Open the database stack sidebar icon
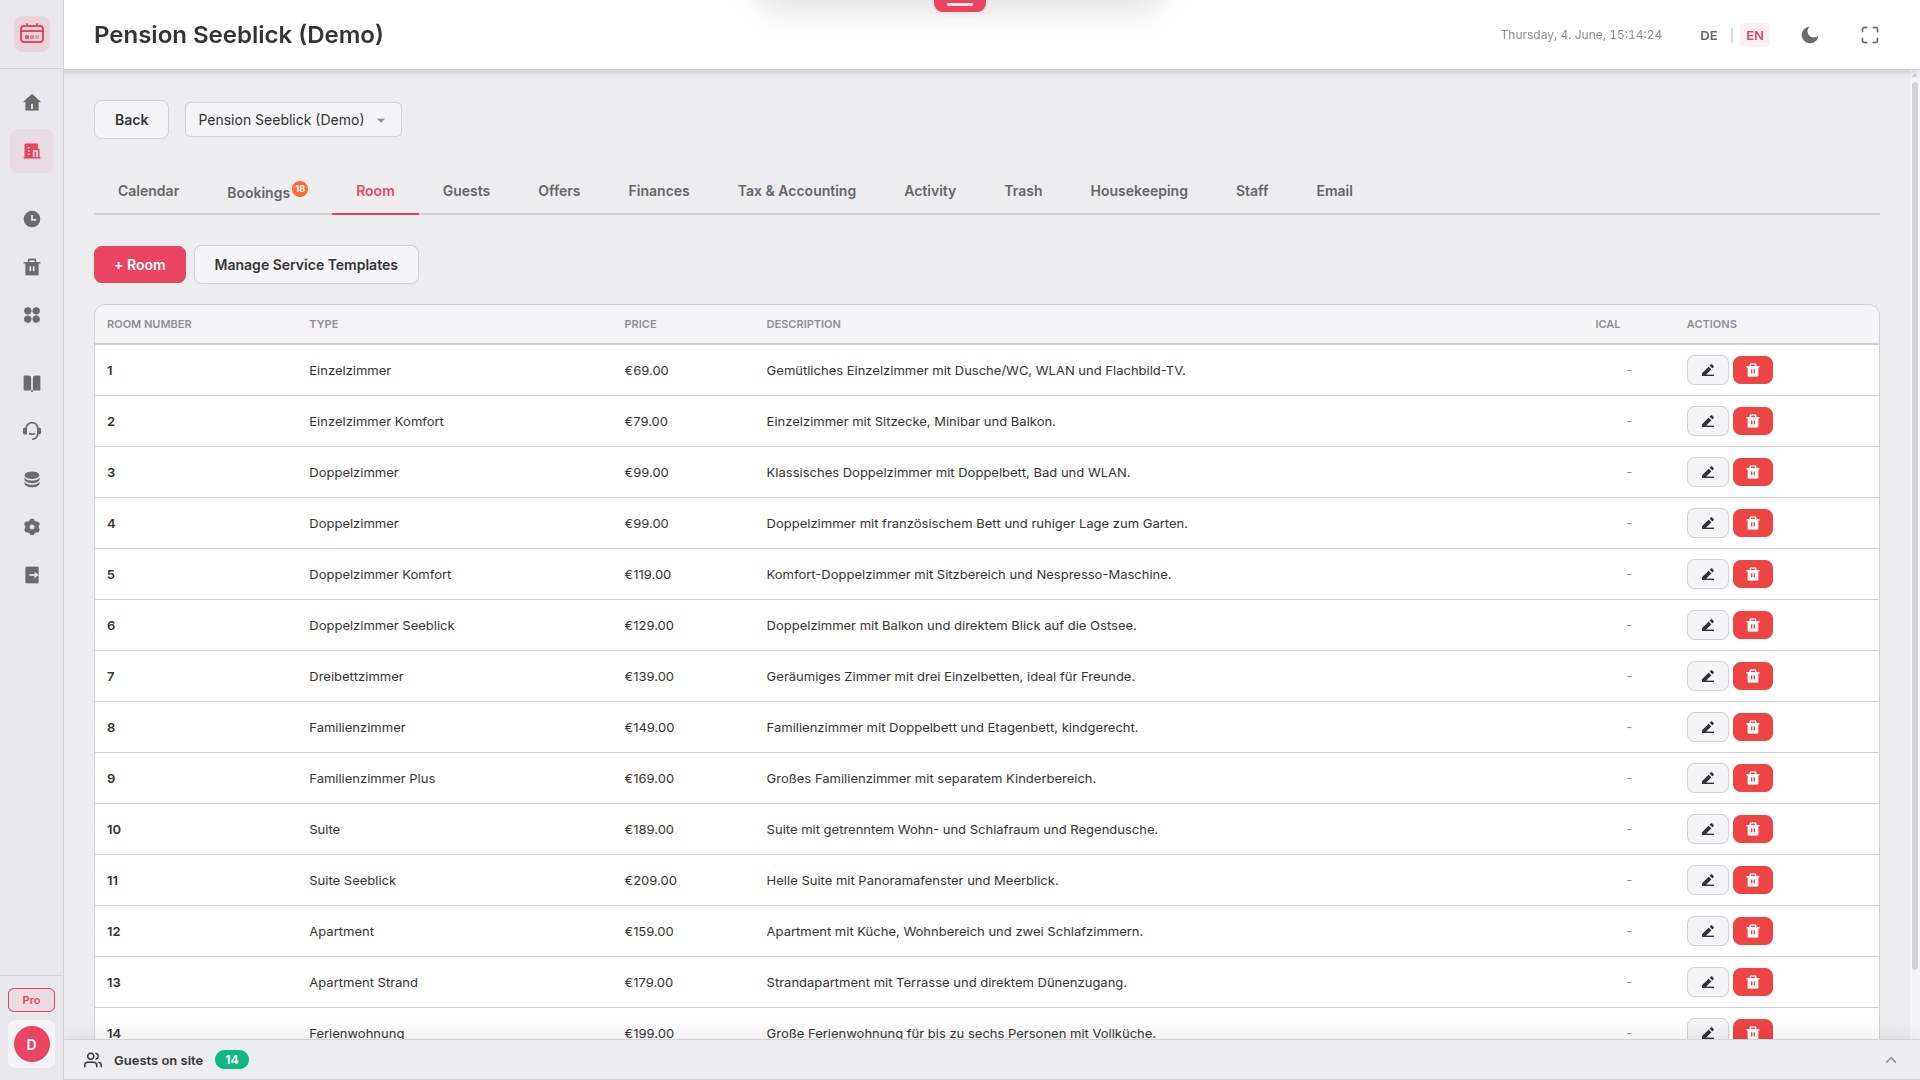The image size is (1920, 1080). 32,479
